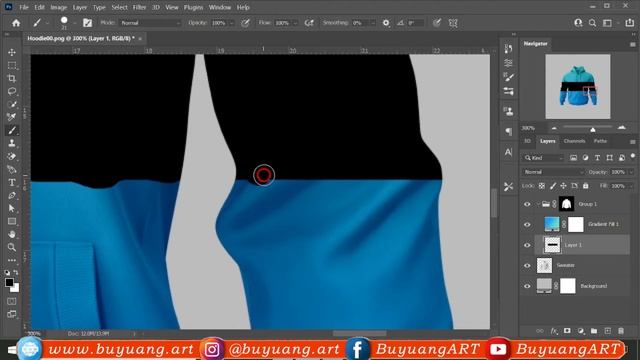Hide the Background layer

pos(527,286)
